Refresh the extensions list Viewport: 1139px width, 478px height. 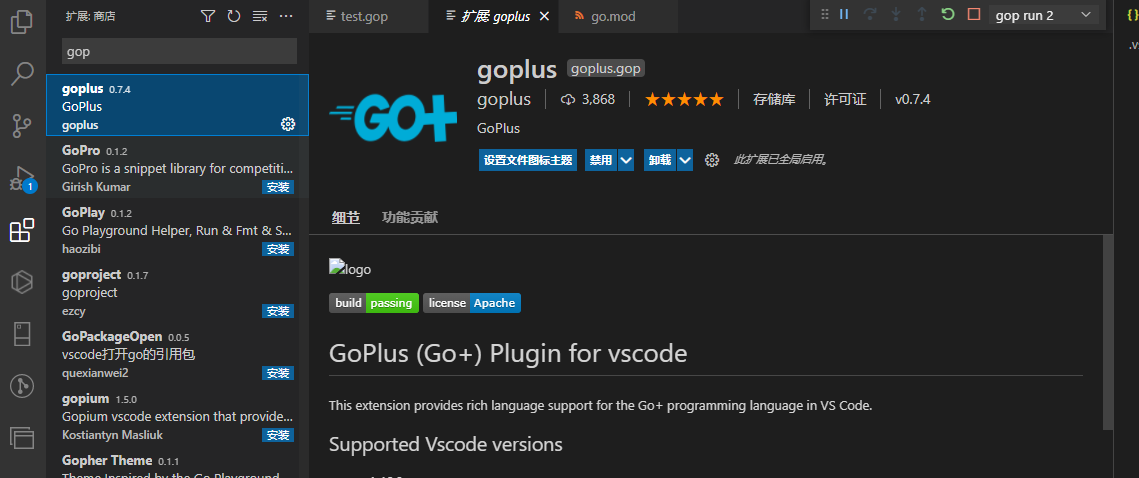(x=234, y=15)
